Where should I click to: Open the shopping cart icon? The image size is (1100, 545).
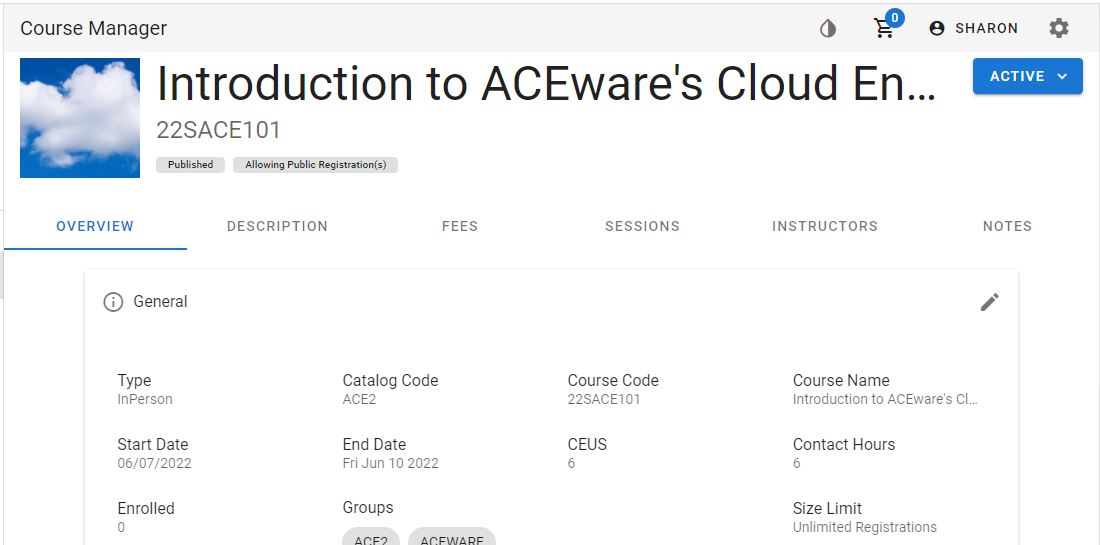click(883, 29)
